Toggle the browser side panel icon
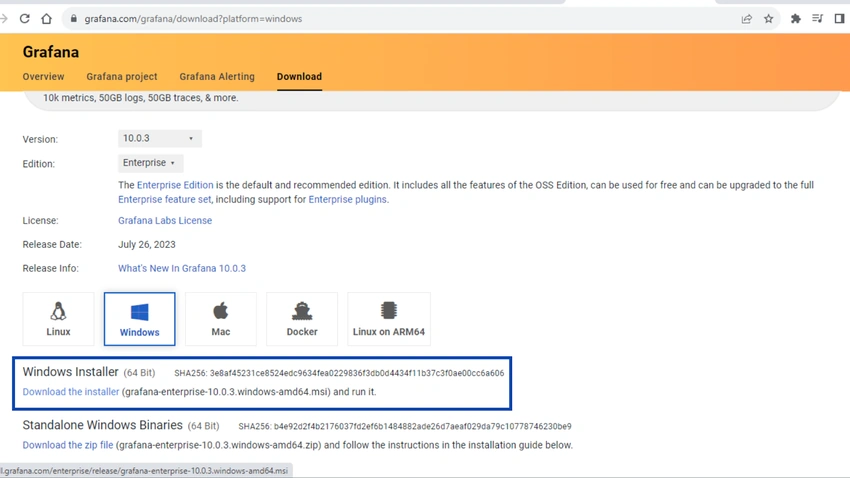 839,19
